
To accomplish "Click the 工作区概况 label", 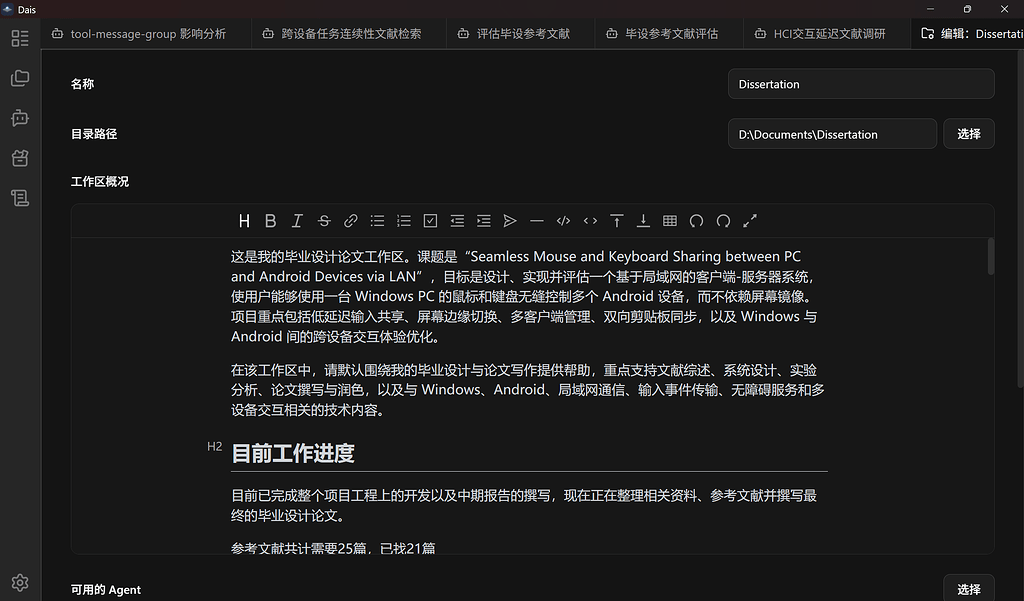I will [x=100, y=182].
